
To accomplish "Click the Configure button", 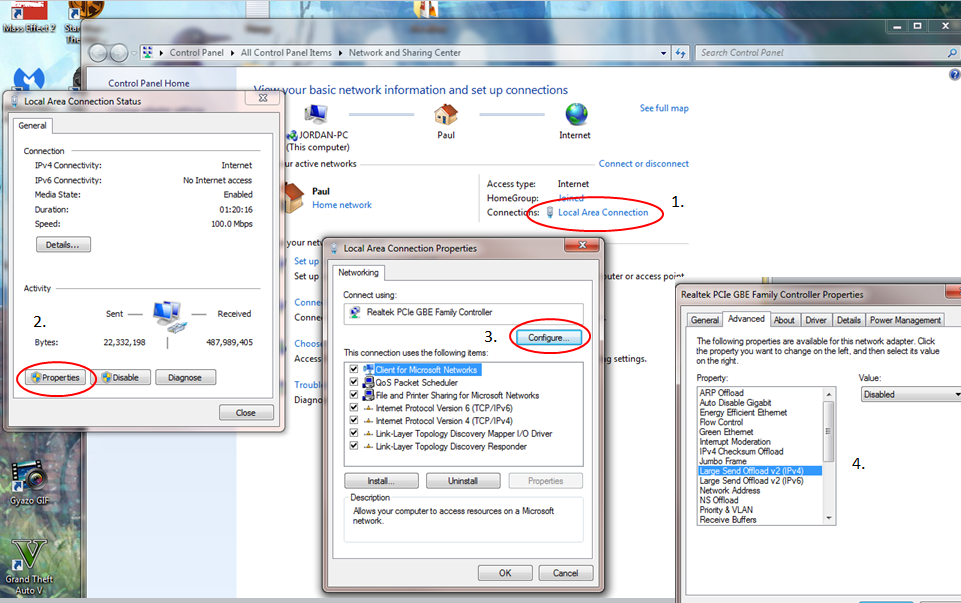I will coord(549,338).
